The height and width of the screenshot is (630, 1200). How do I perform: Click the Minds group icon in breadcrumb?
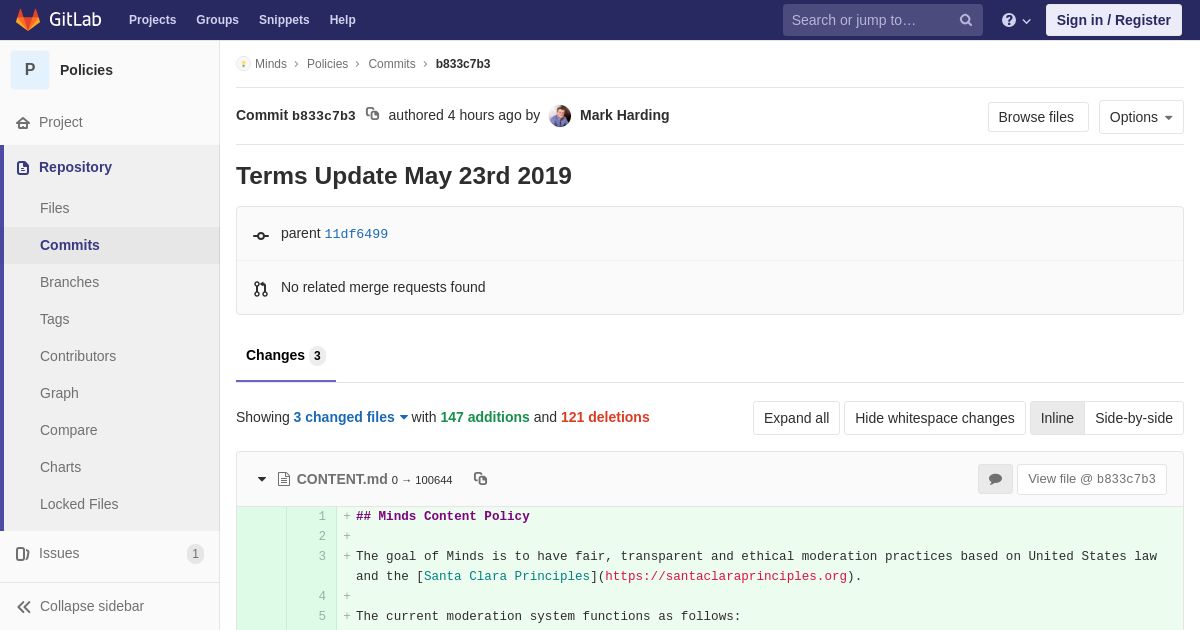pyautogui.click(x=243, y=64)
